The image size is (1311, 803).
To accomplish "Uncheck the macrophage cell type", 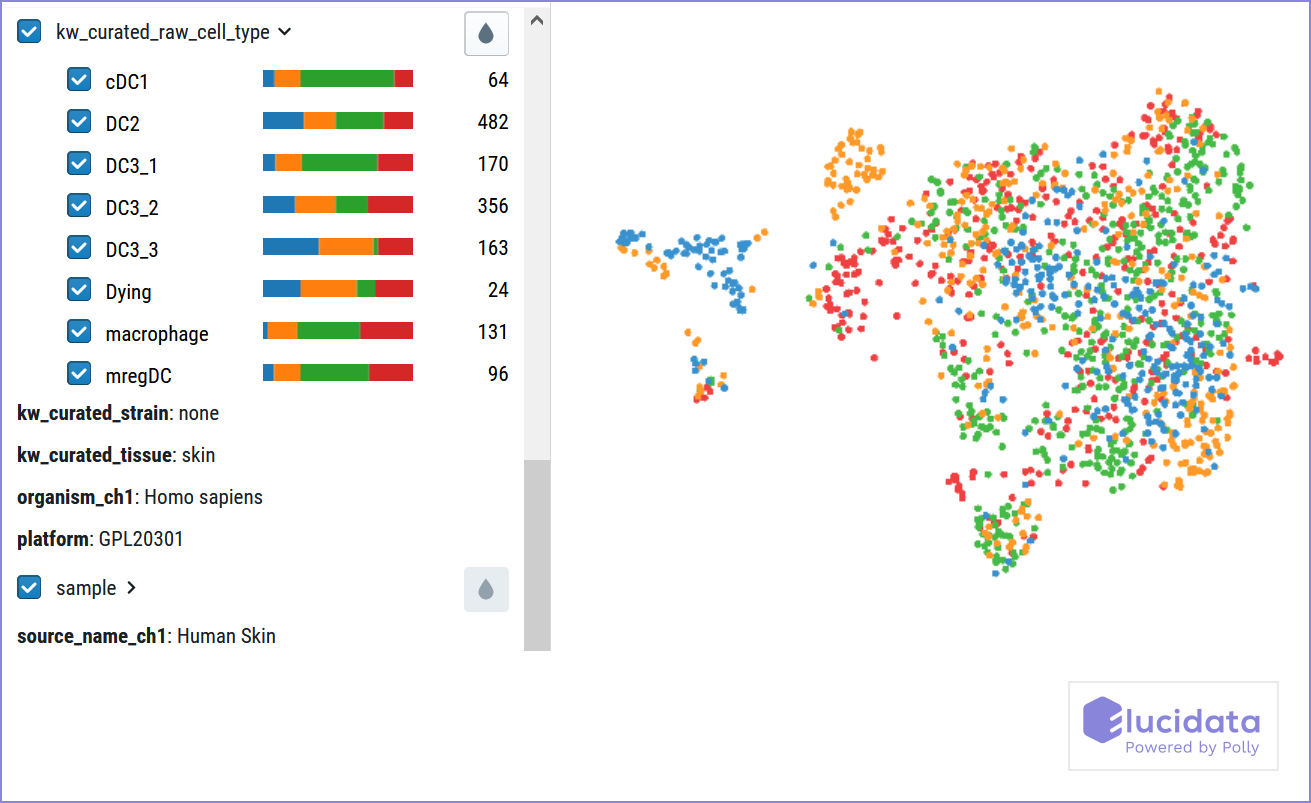I will 79,331.
